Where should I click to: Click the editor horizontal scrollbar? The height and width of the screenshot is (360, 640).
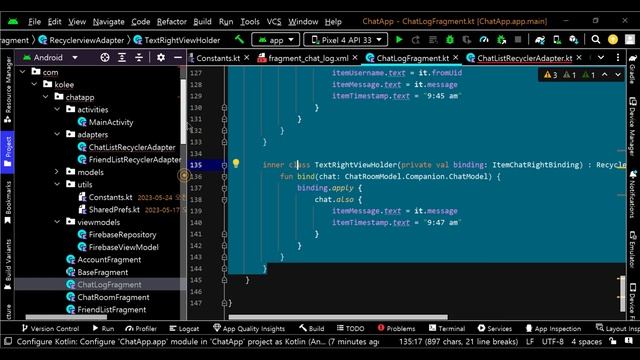click(x=338, y=317)
